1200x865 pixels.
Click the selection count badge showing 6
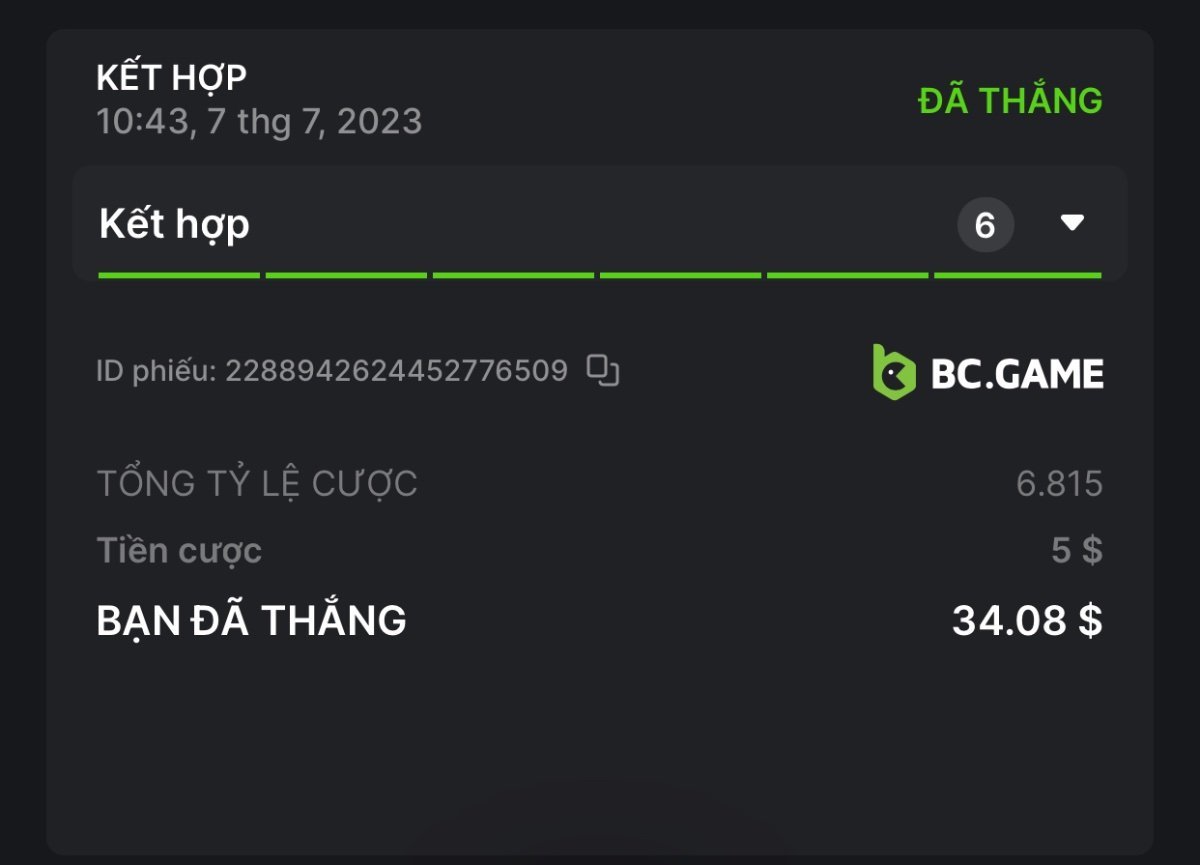tap(985, 225)
